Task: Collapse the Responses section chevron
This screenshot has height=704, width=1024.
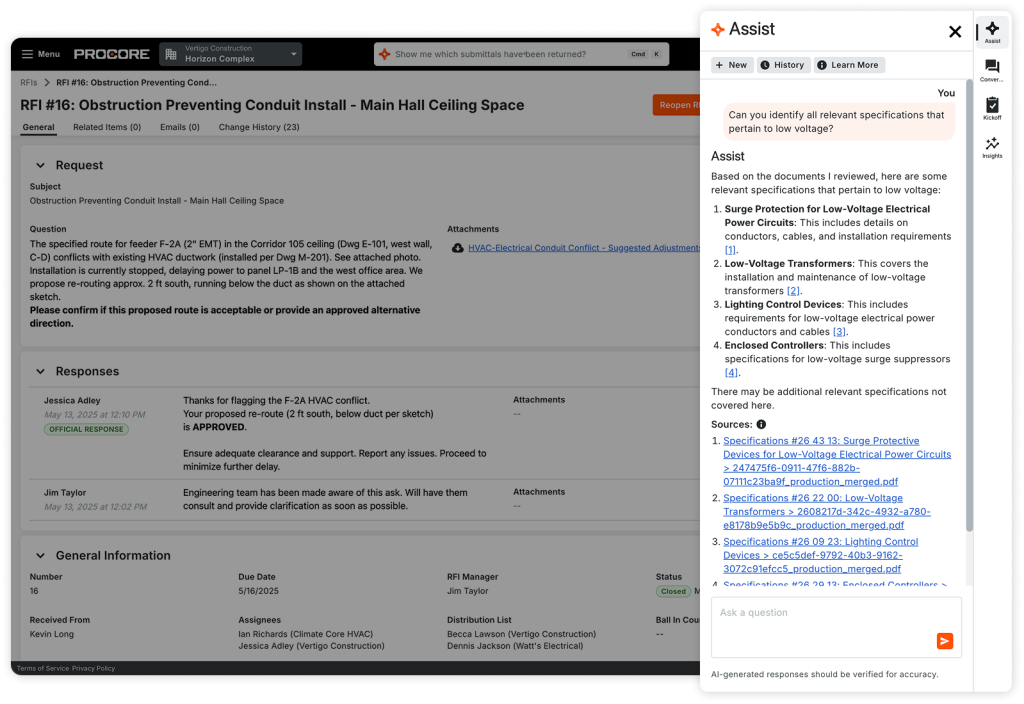Action: pyautogui.click(x=40, y=372)
